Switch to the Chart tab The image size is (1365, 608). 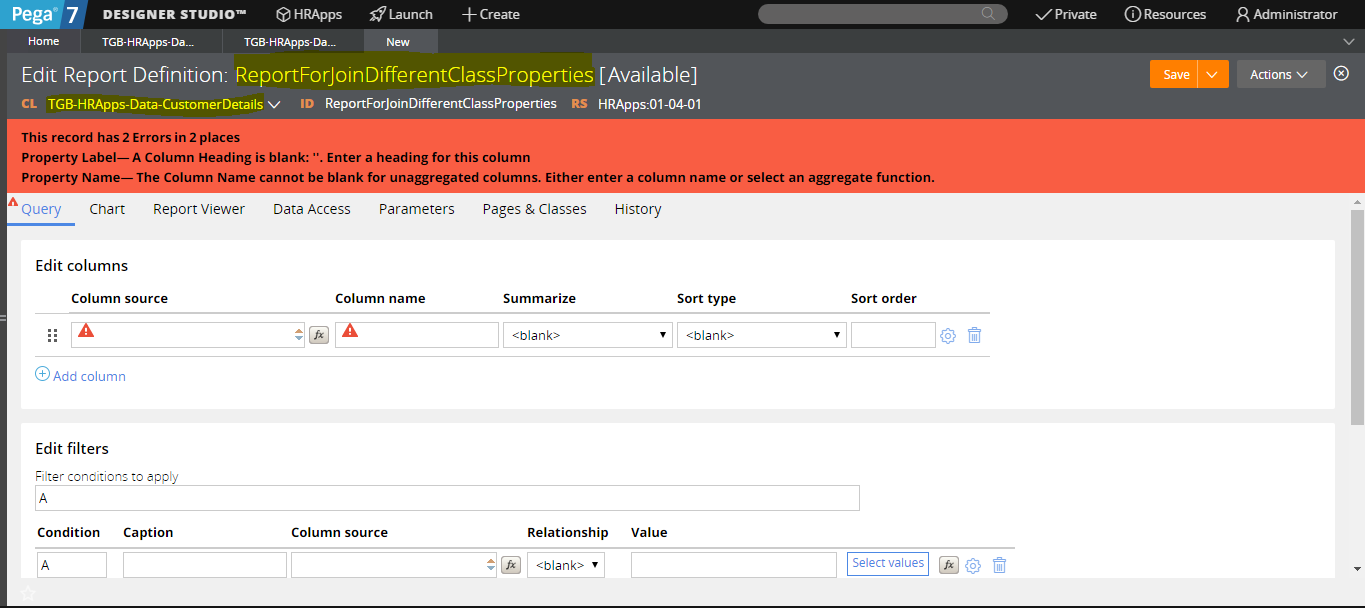(106, 208)
